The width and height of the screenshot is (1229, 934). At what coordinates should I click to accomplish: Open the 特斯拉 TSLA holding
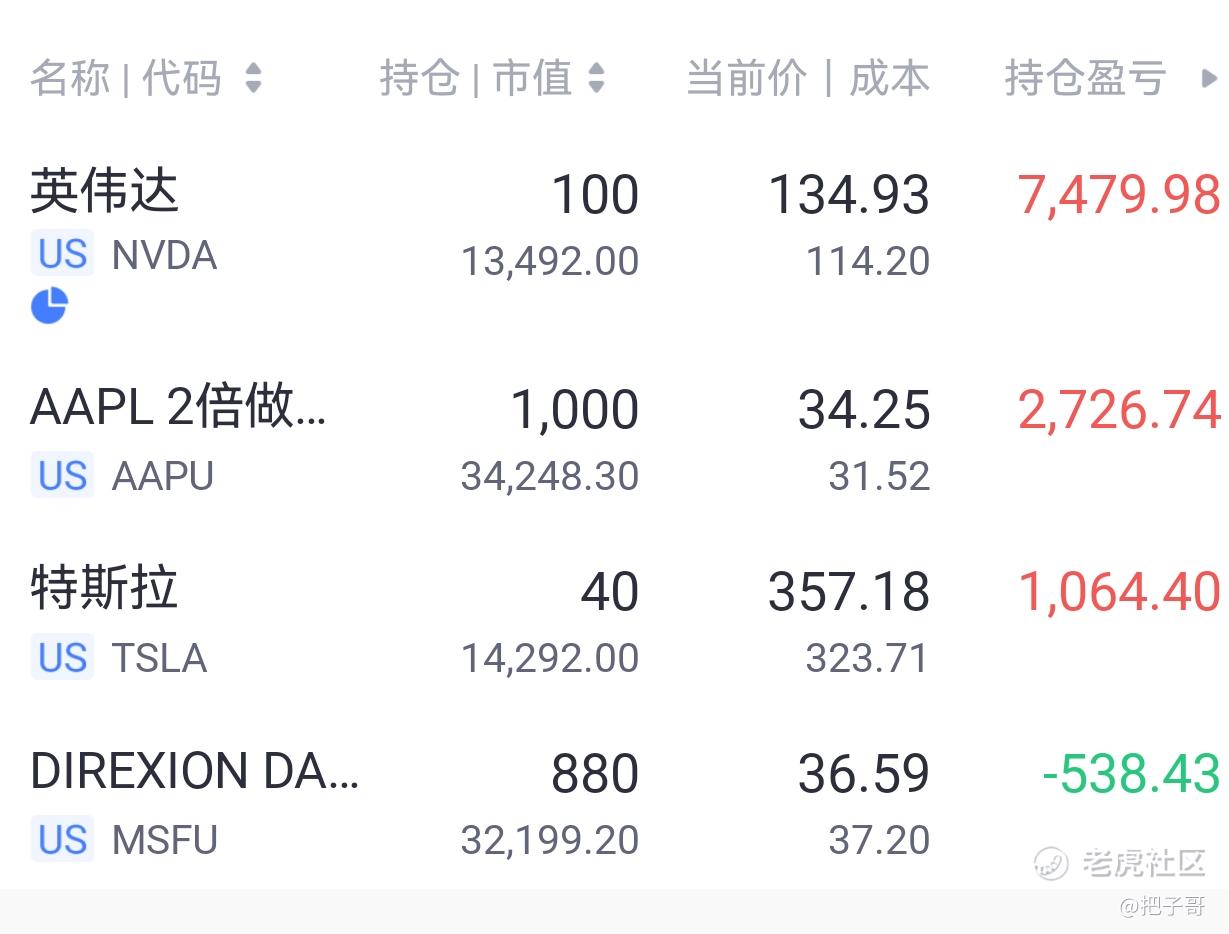tap(614, 621)
